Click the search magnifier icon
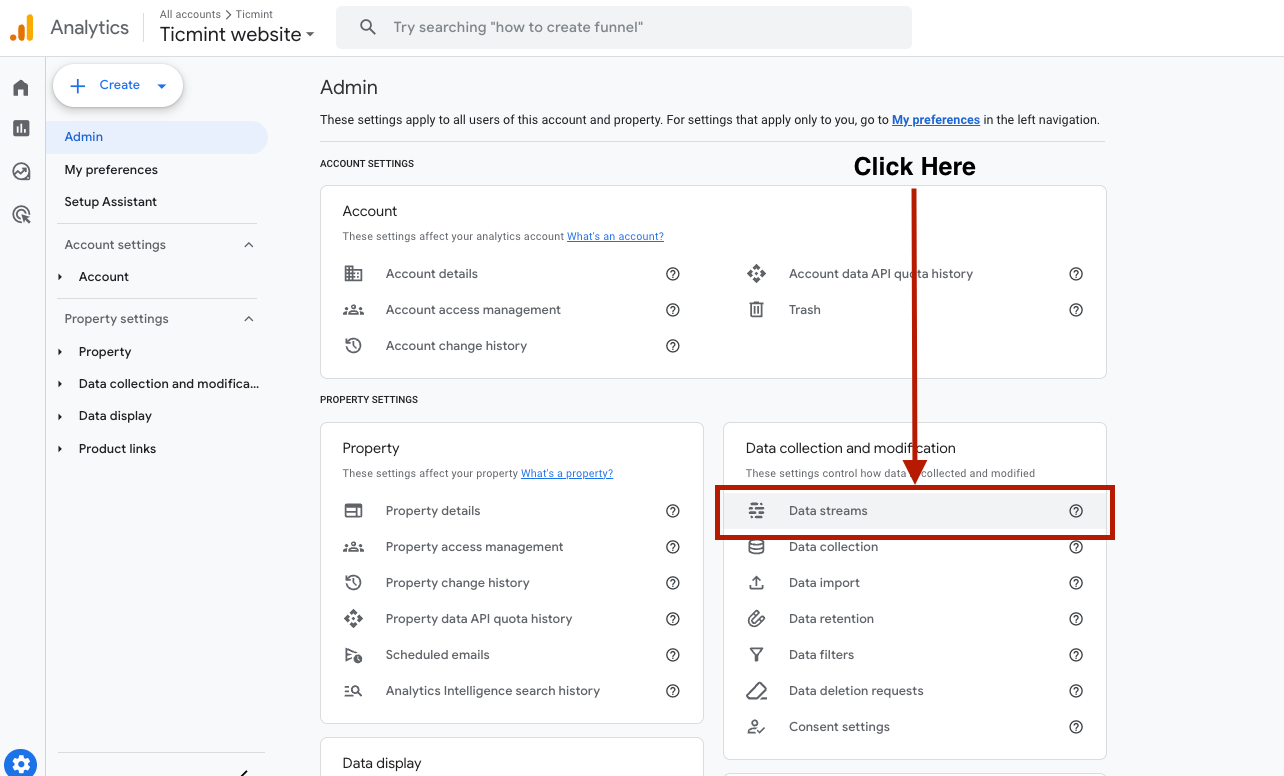This screenshot has width=1284, height=776. [368, 27]
